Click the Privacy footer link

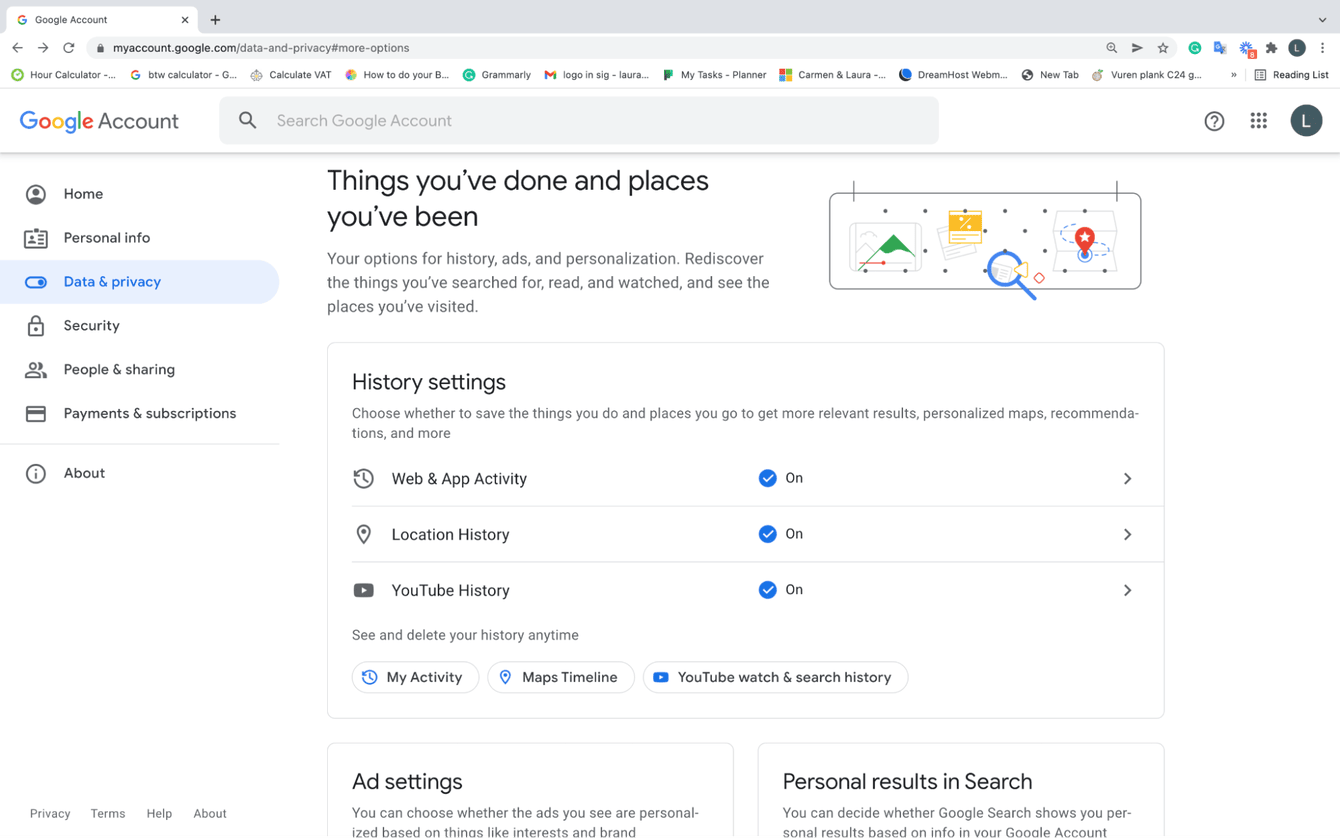(50, 813)
